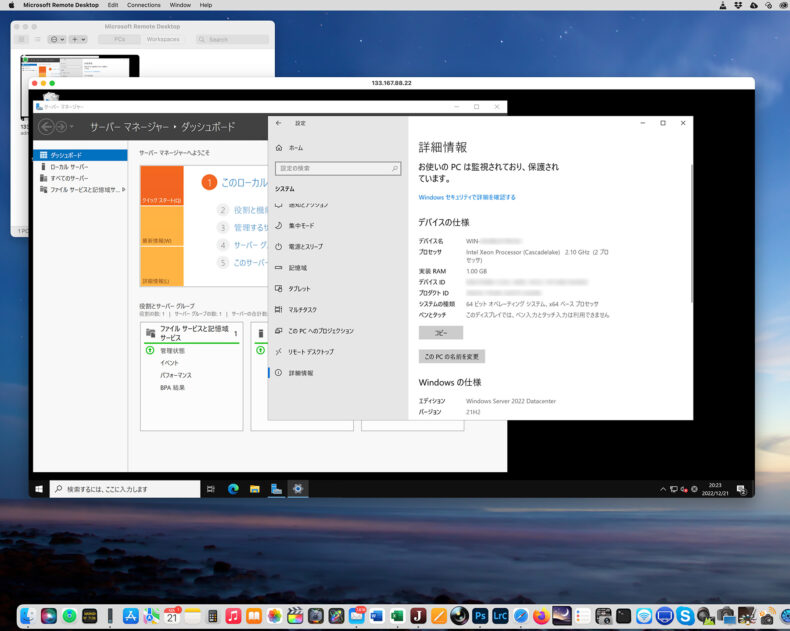Viewport: 790px width, 631px height.
Task: Open Microsoft Edge from the Windows taskbar
Action: click(233, 489)
